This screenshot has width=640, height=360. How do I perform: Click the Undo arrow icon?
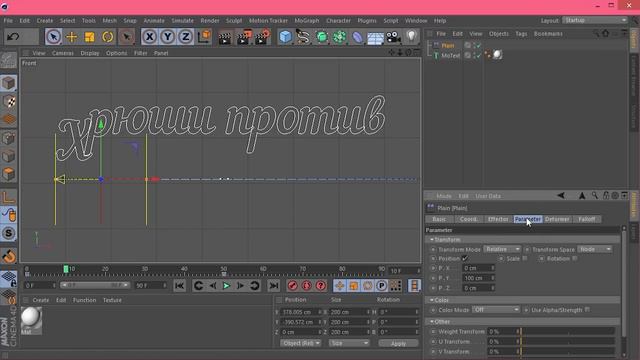coord(13,37)
